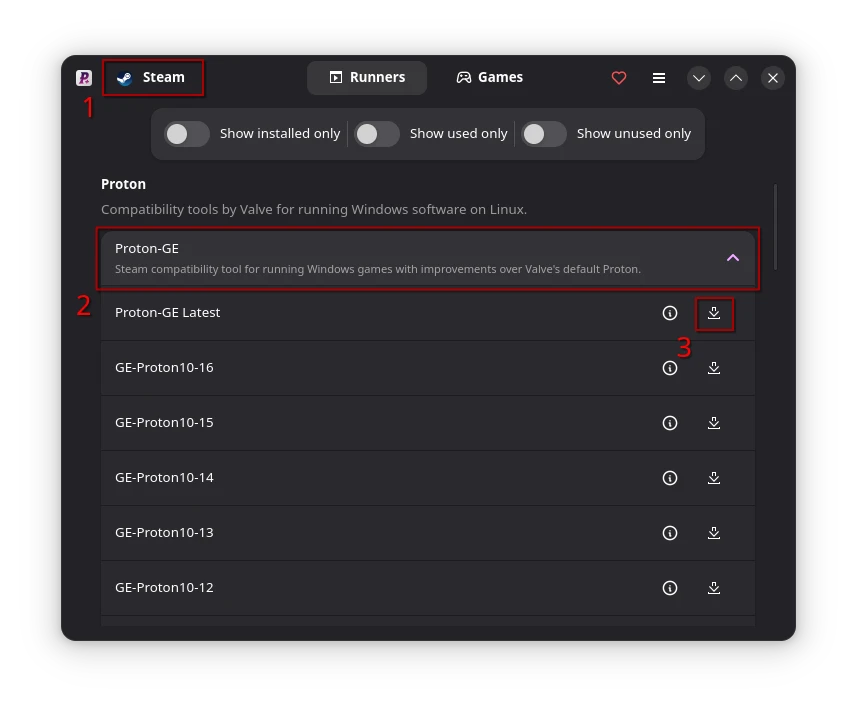Download GE-Proton10-14
The height and width of the screenshot is (708, 857).
(714, 477)
